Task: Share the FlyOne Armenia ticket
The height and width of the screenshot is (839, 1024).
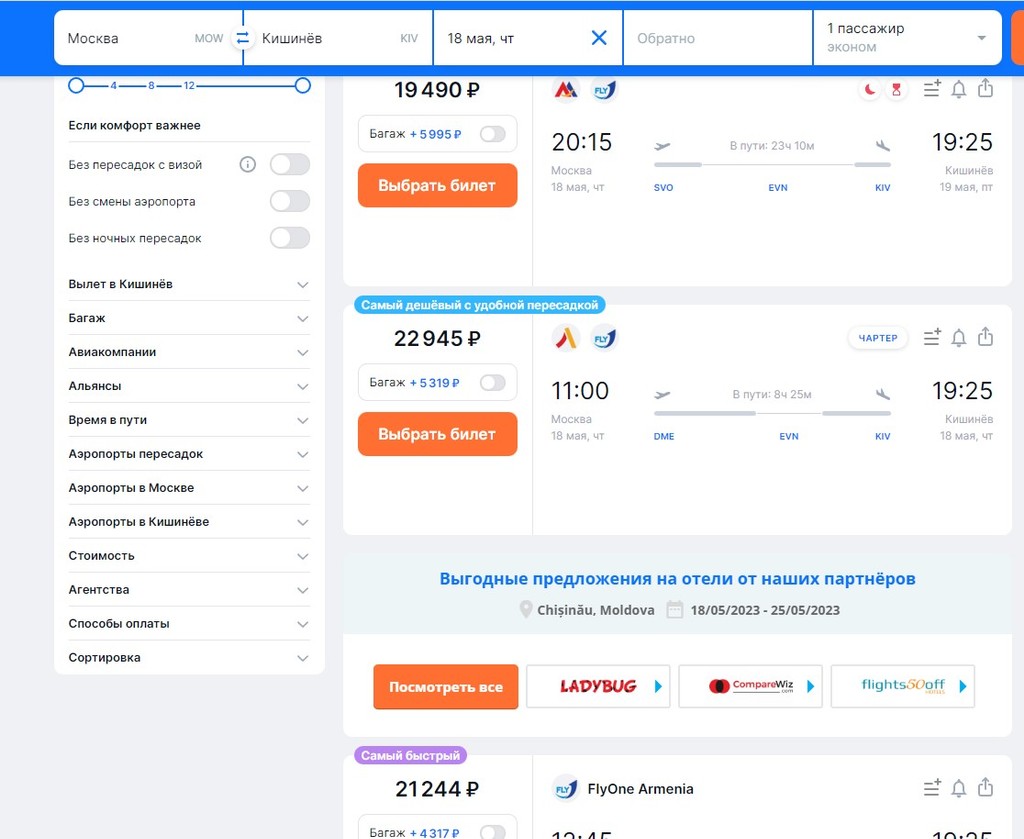Action: click(x=985, y=787)
